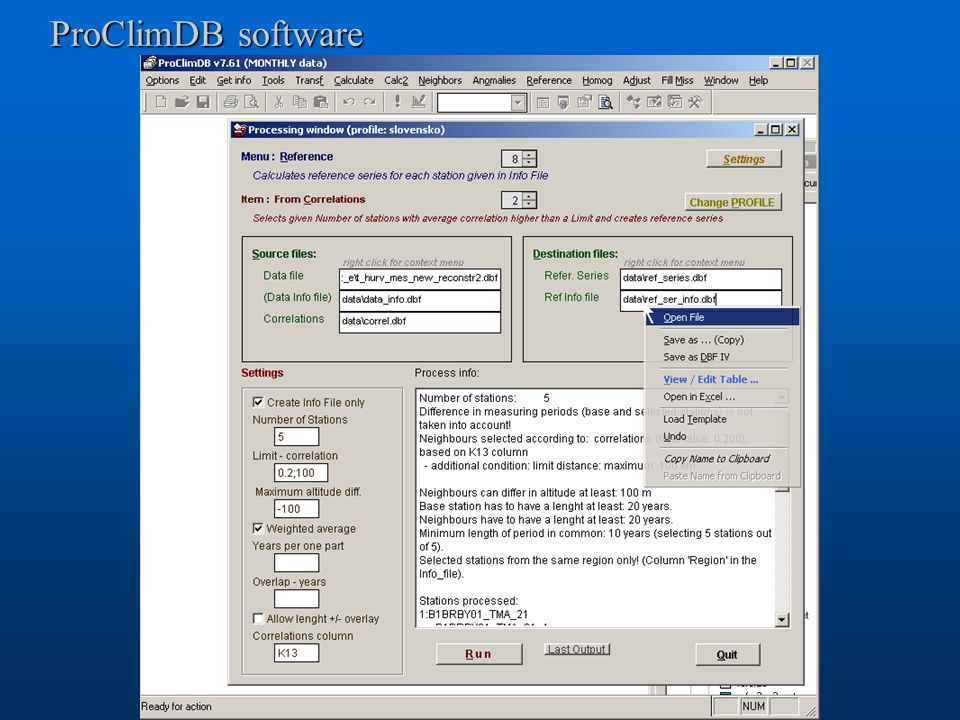Click the Overlap - years field

(296, 599)
